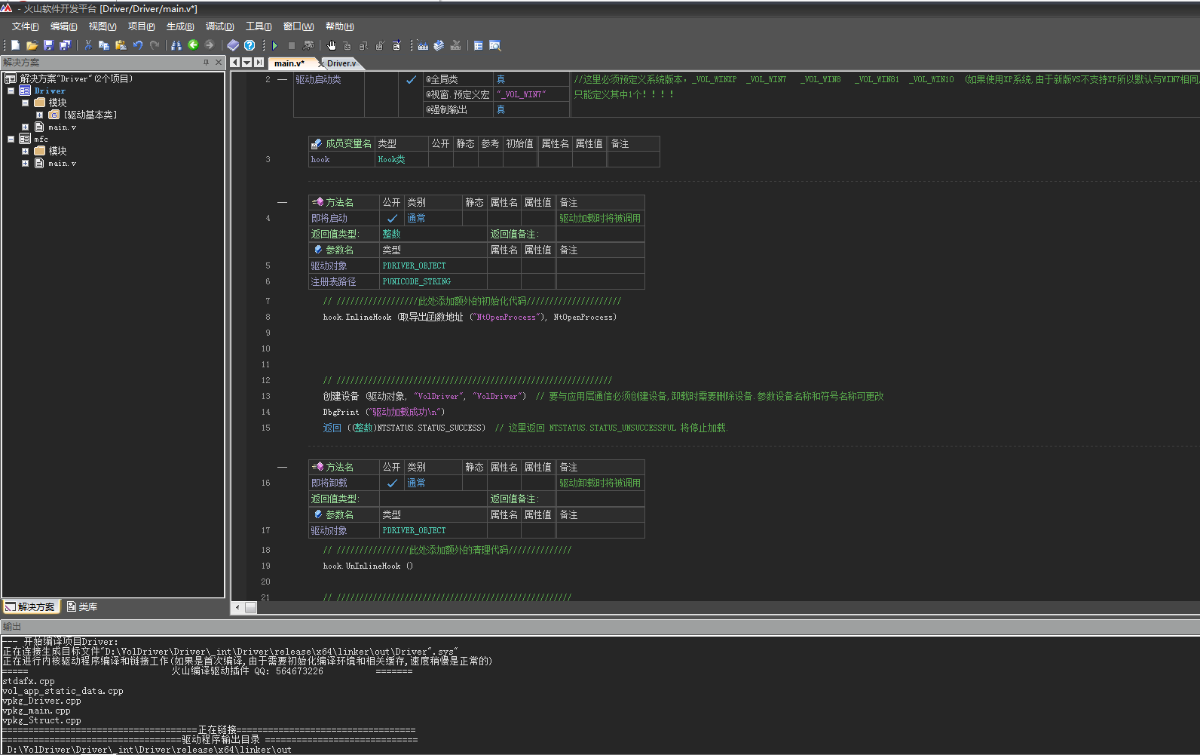Collapse the mfc project node

pyautogui.click(x=11, y=139)
